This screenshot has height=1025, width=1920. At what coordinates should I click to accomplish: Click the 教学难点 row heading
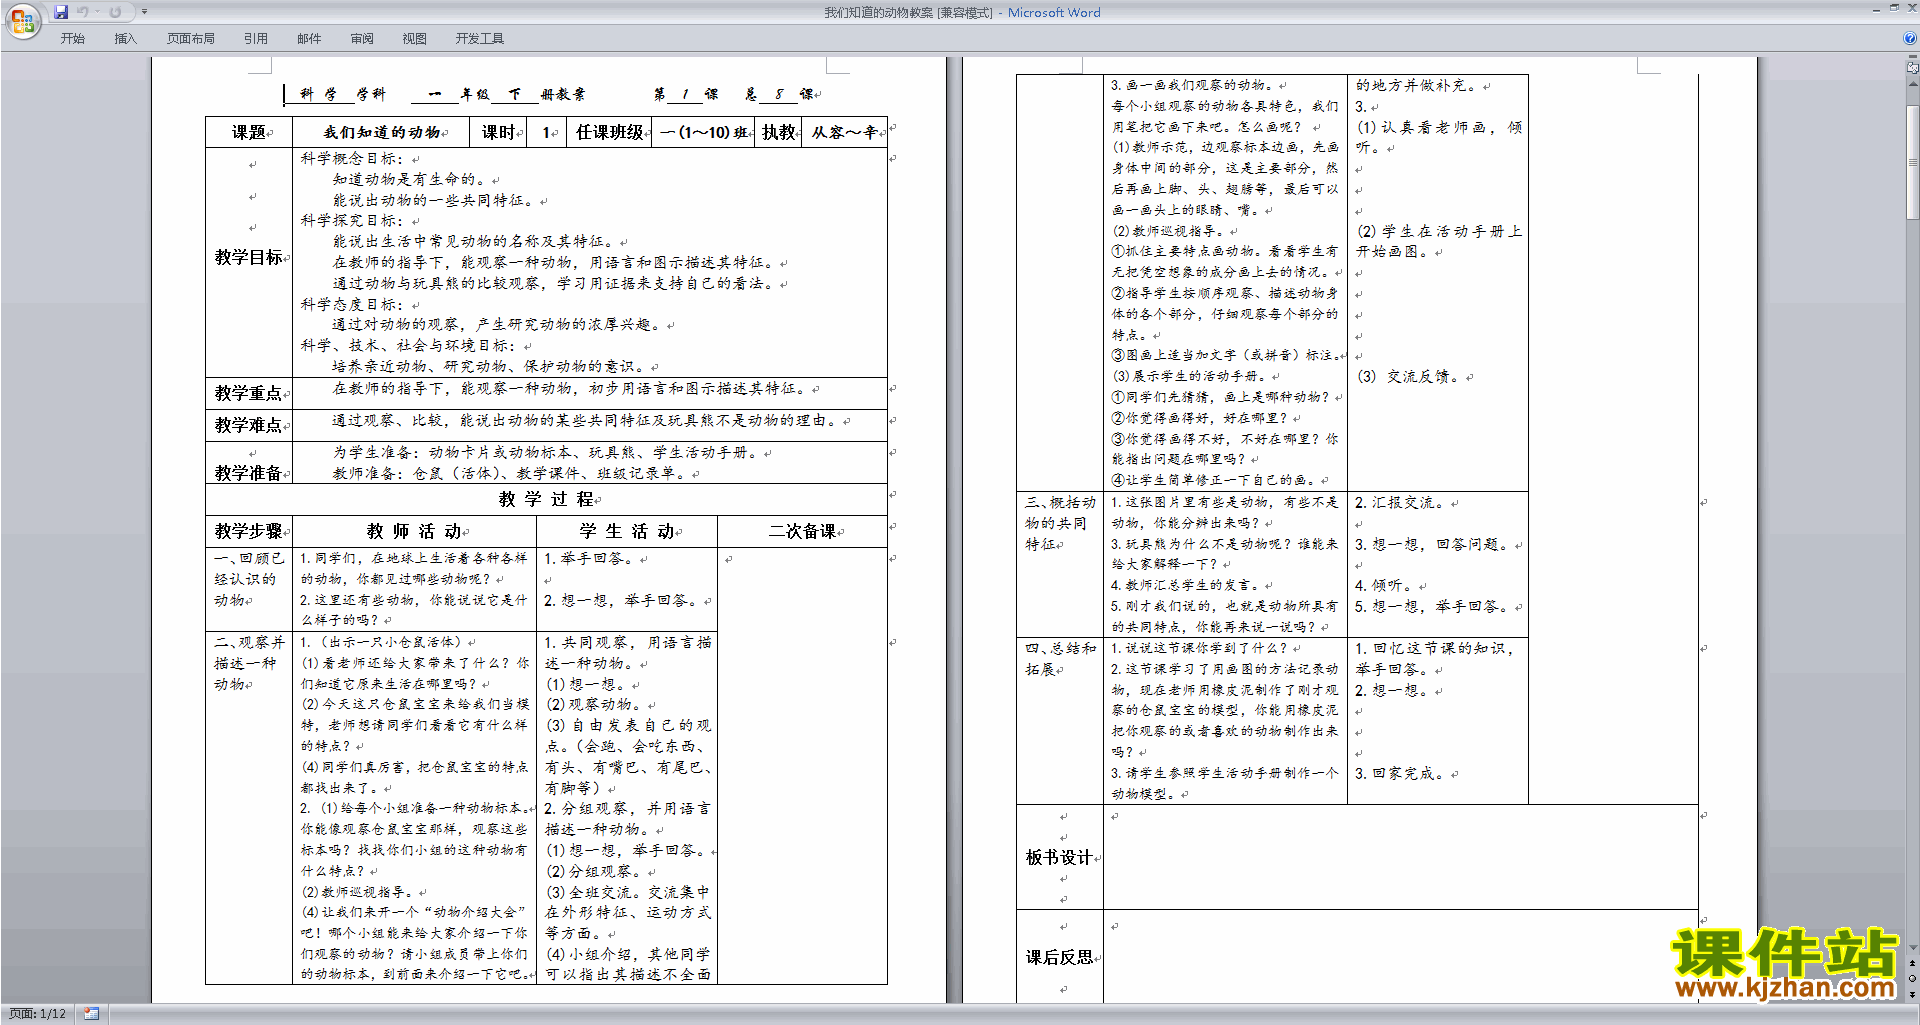tap(249, 425)
